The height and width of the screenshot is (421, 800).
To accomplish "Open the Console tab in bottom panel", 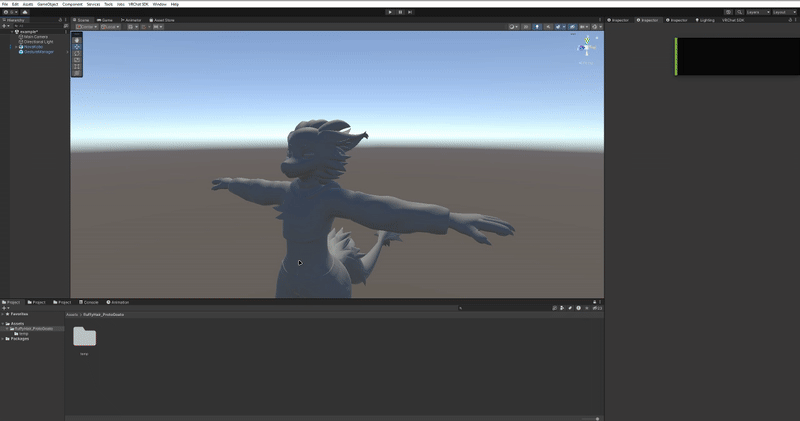I will click(x=90, y=301).
